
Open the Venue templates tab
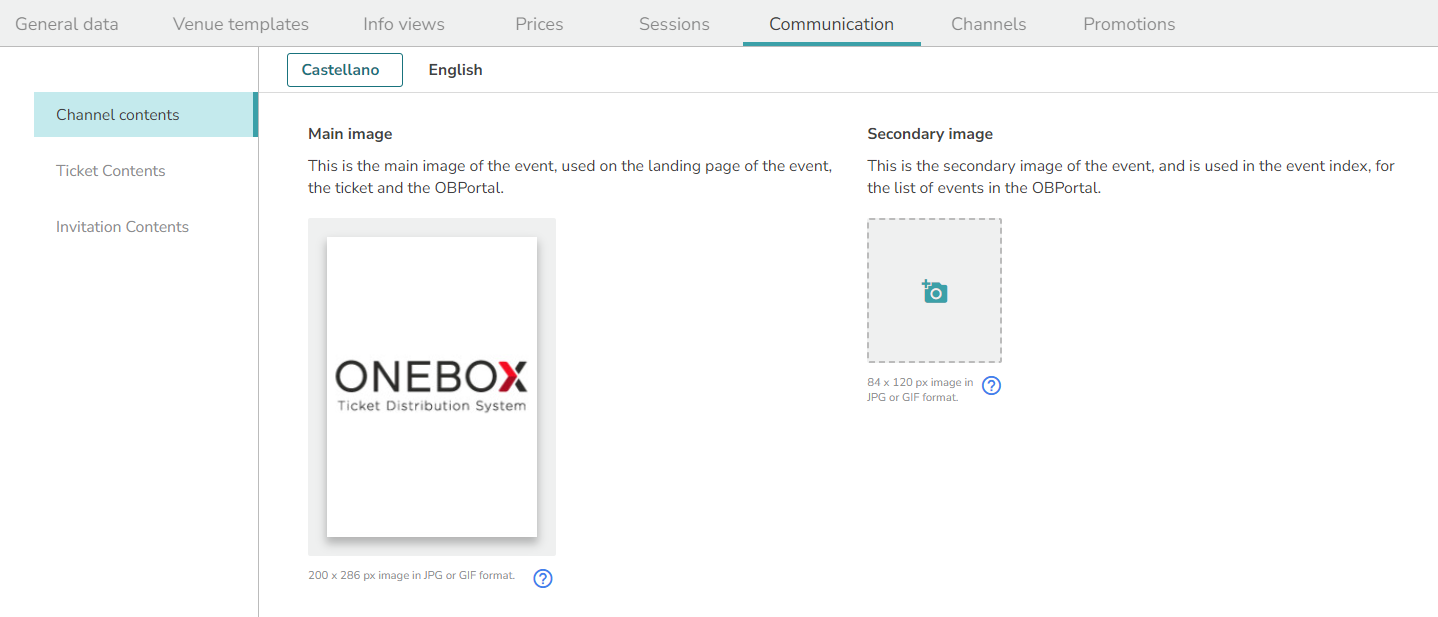point(241,24)
